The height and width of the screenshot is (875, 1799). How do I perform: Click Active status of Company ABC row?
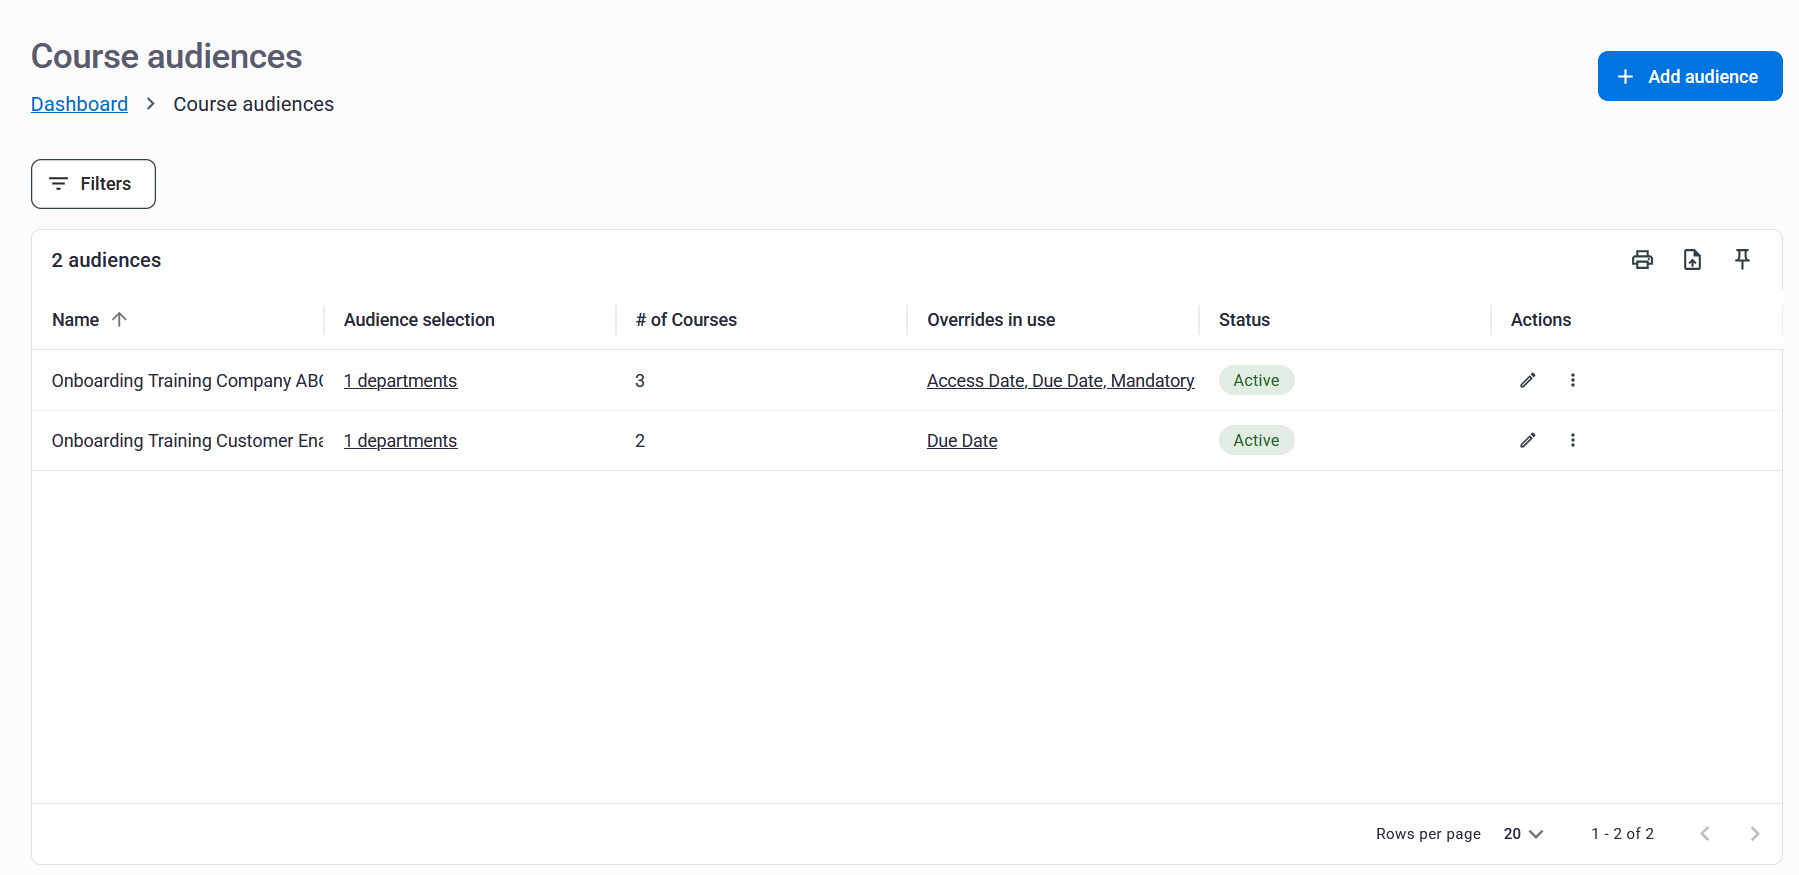[1256, 380]
